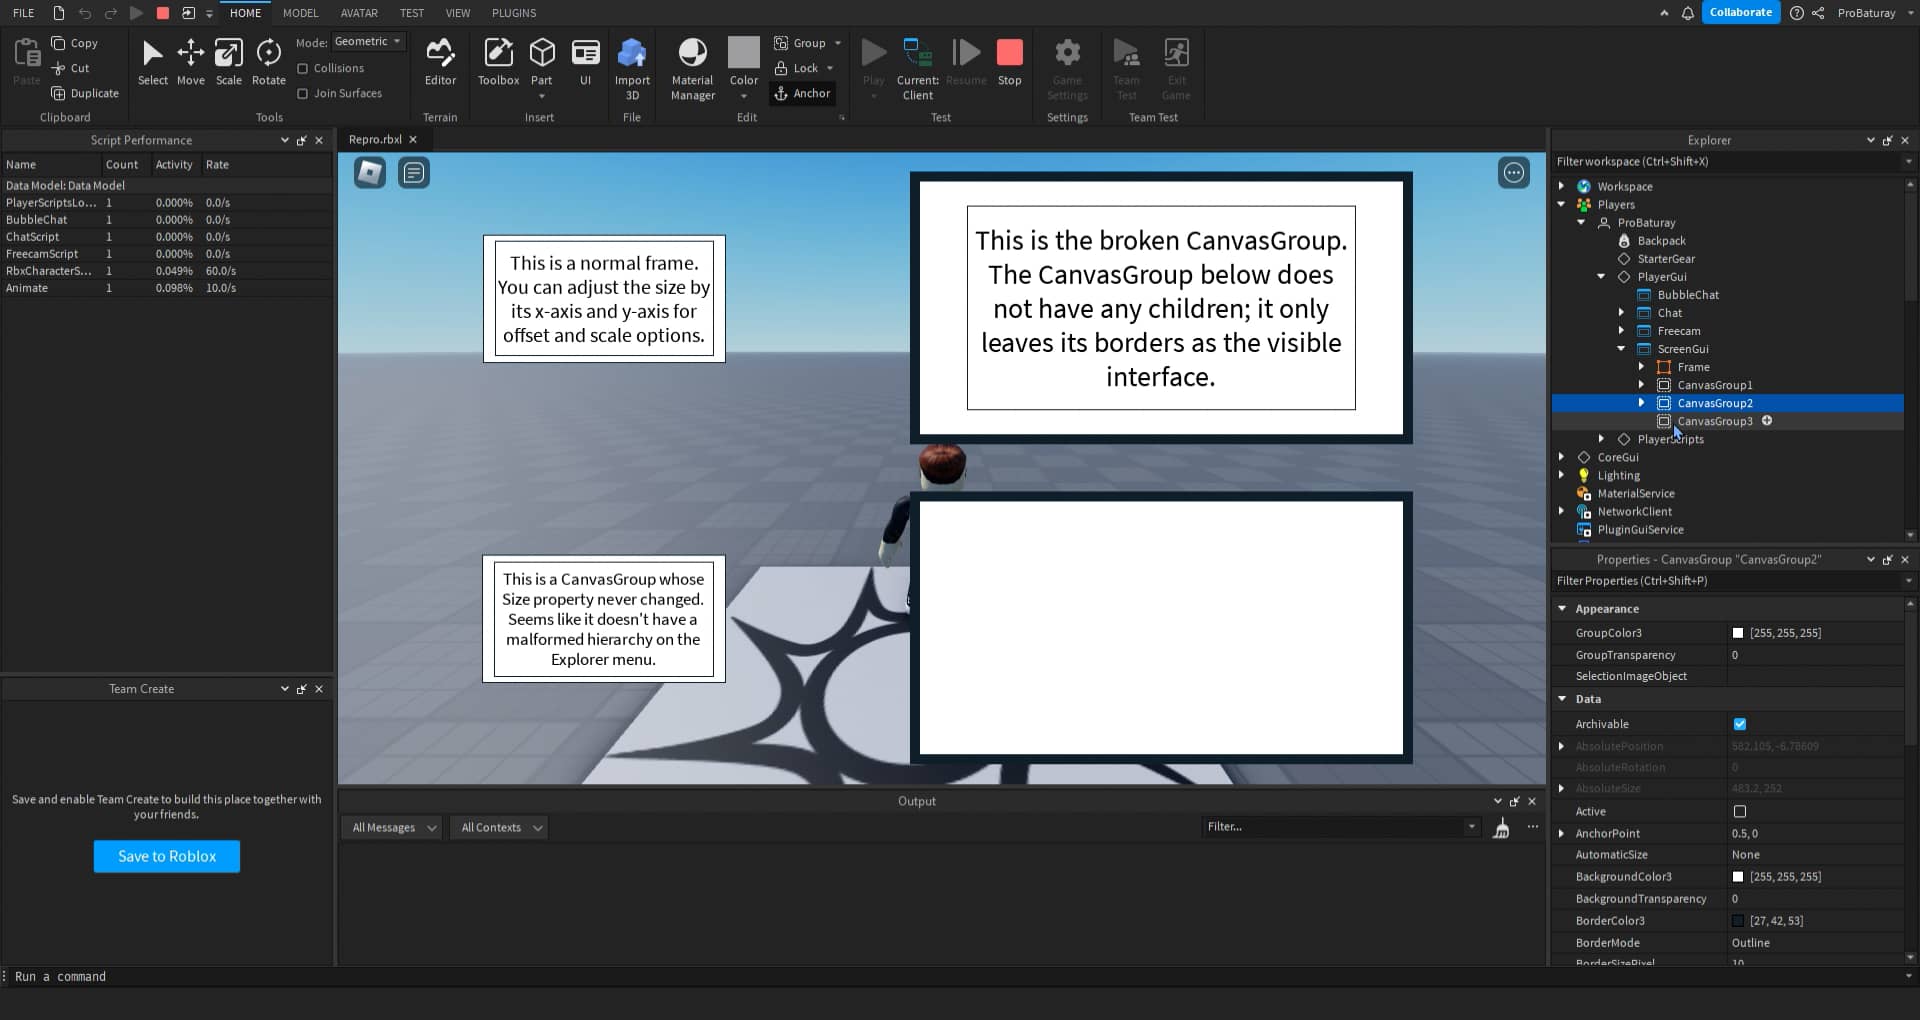Check the Active property of CanvasGroup2

tap(1740, 811)
